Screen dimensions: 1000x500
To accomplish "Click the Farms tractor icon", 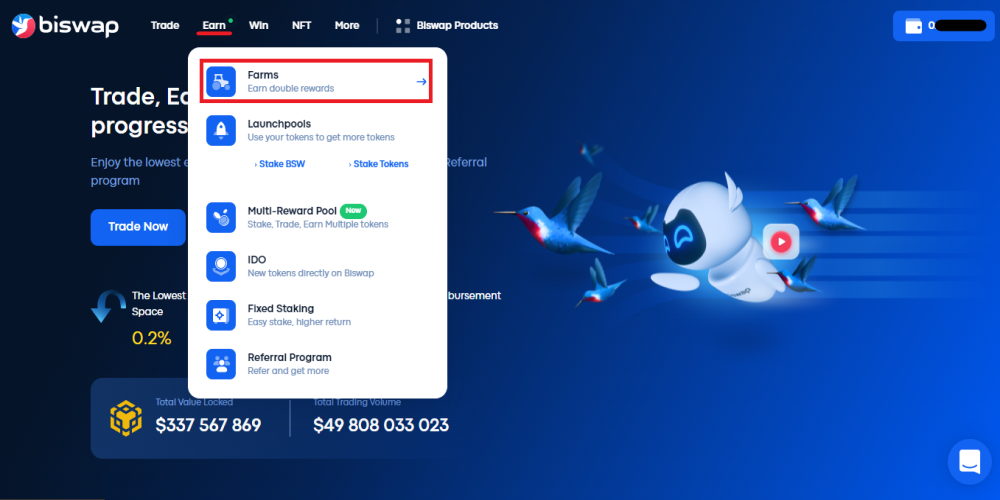I will point(221,82).
